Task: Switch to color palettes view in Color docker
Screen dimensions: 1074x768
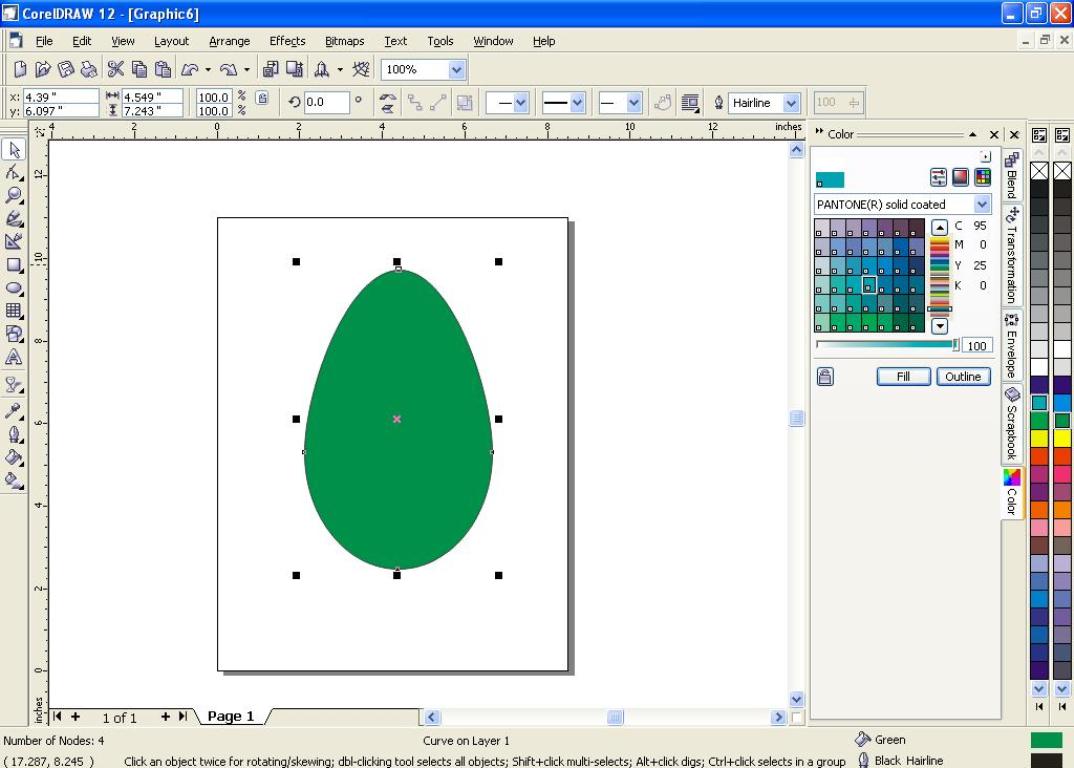Action: click(981, 175)
